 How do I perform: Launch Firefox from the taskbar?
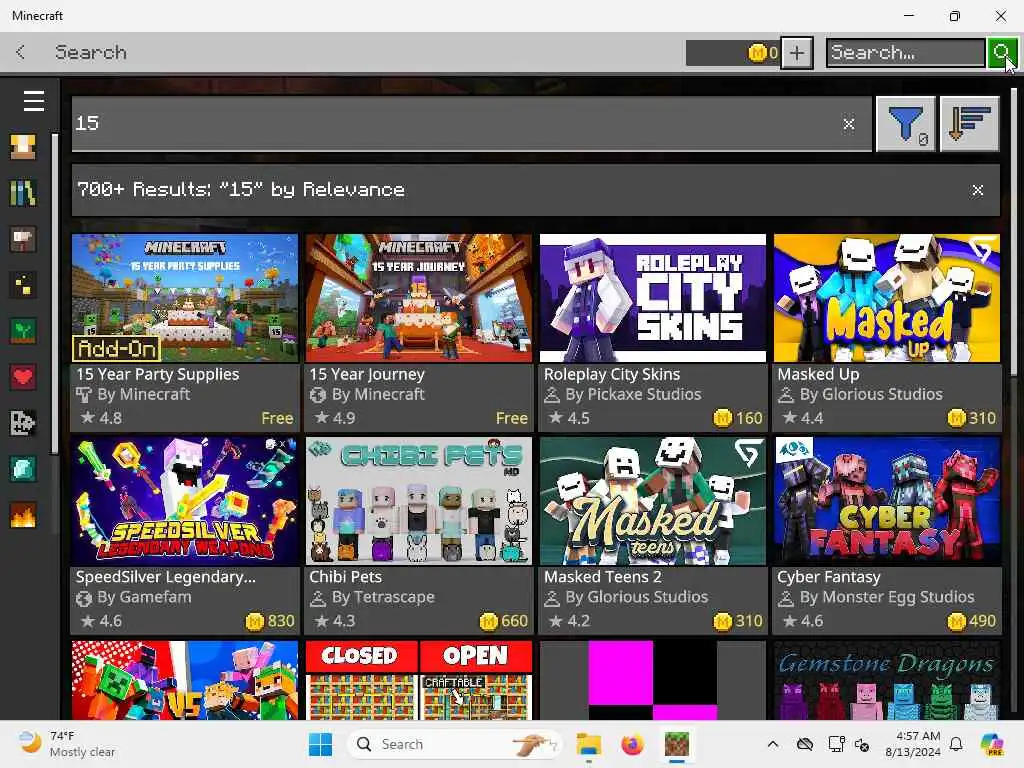point(632,744)
